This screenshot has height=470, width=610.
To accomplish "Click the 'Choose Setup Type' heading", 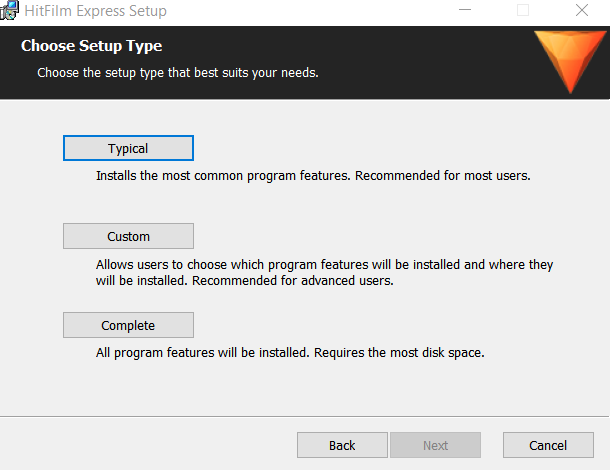I will pyautogui.click(x=91, y=46).
